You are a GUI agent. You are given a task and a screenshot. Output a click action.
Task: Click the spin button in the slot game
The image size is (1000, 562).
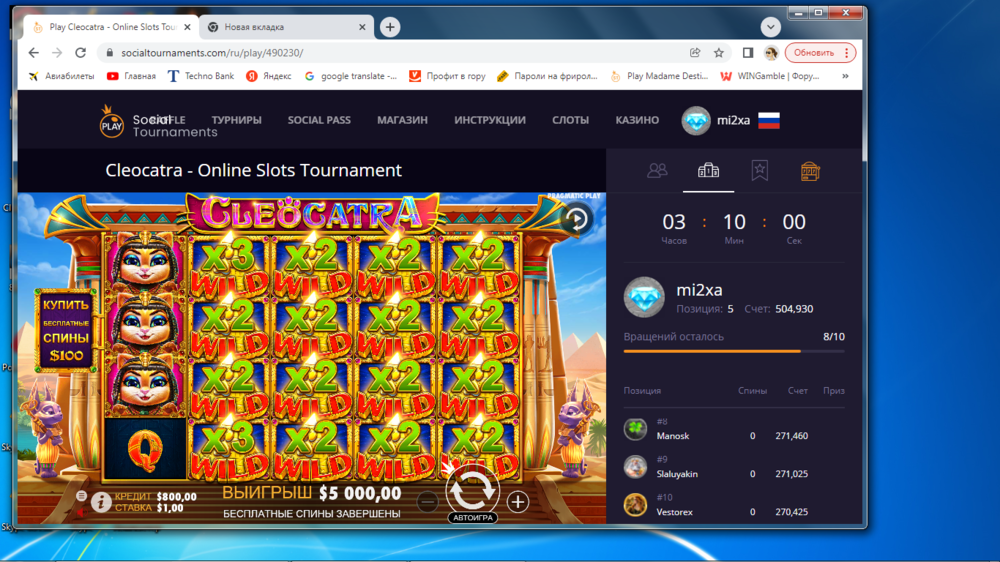click(472, 489)
